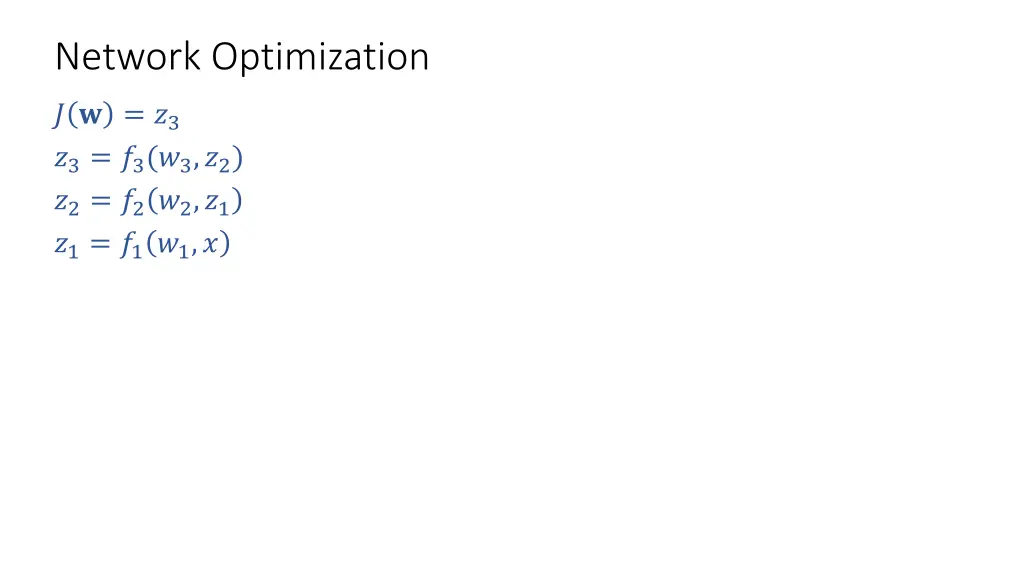Viewport: 1024px width, 576px height.
Task: Click the z2 argument inside f3
Action: click(218, 161)
